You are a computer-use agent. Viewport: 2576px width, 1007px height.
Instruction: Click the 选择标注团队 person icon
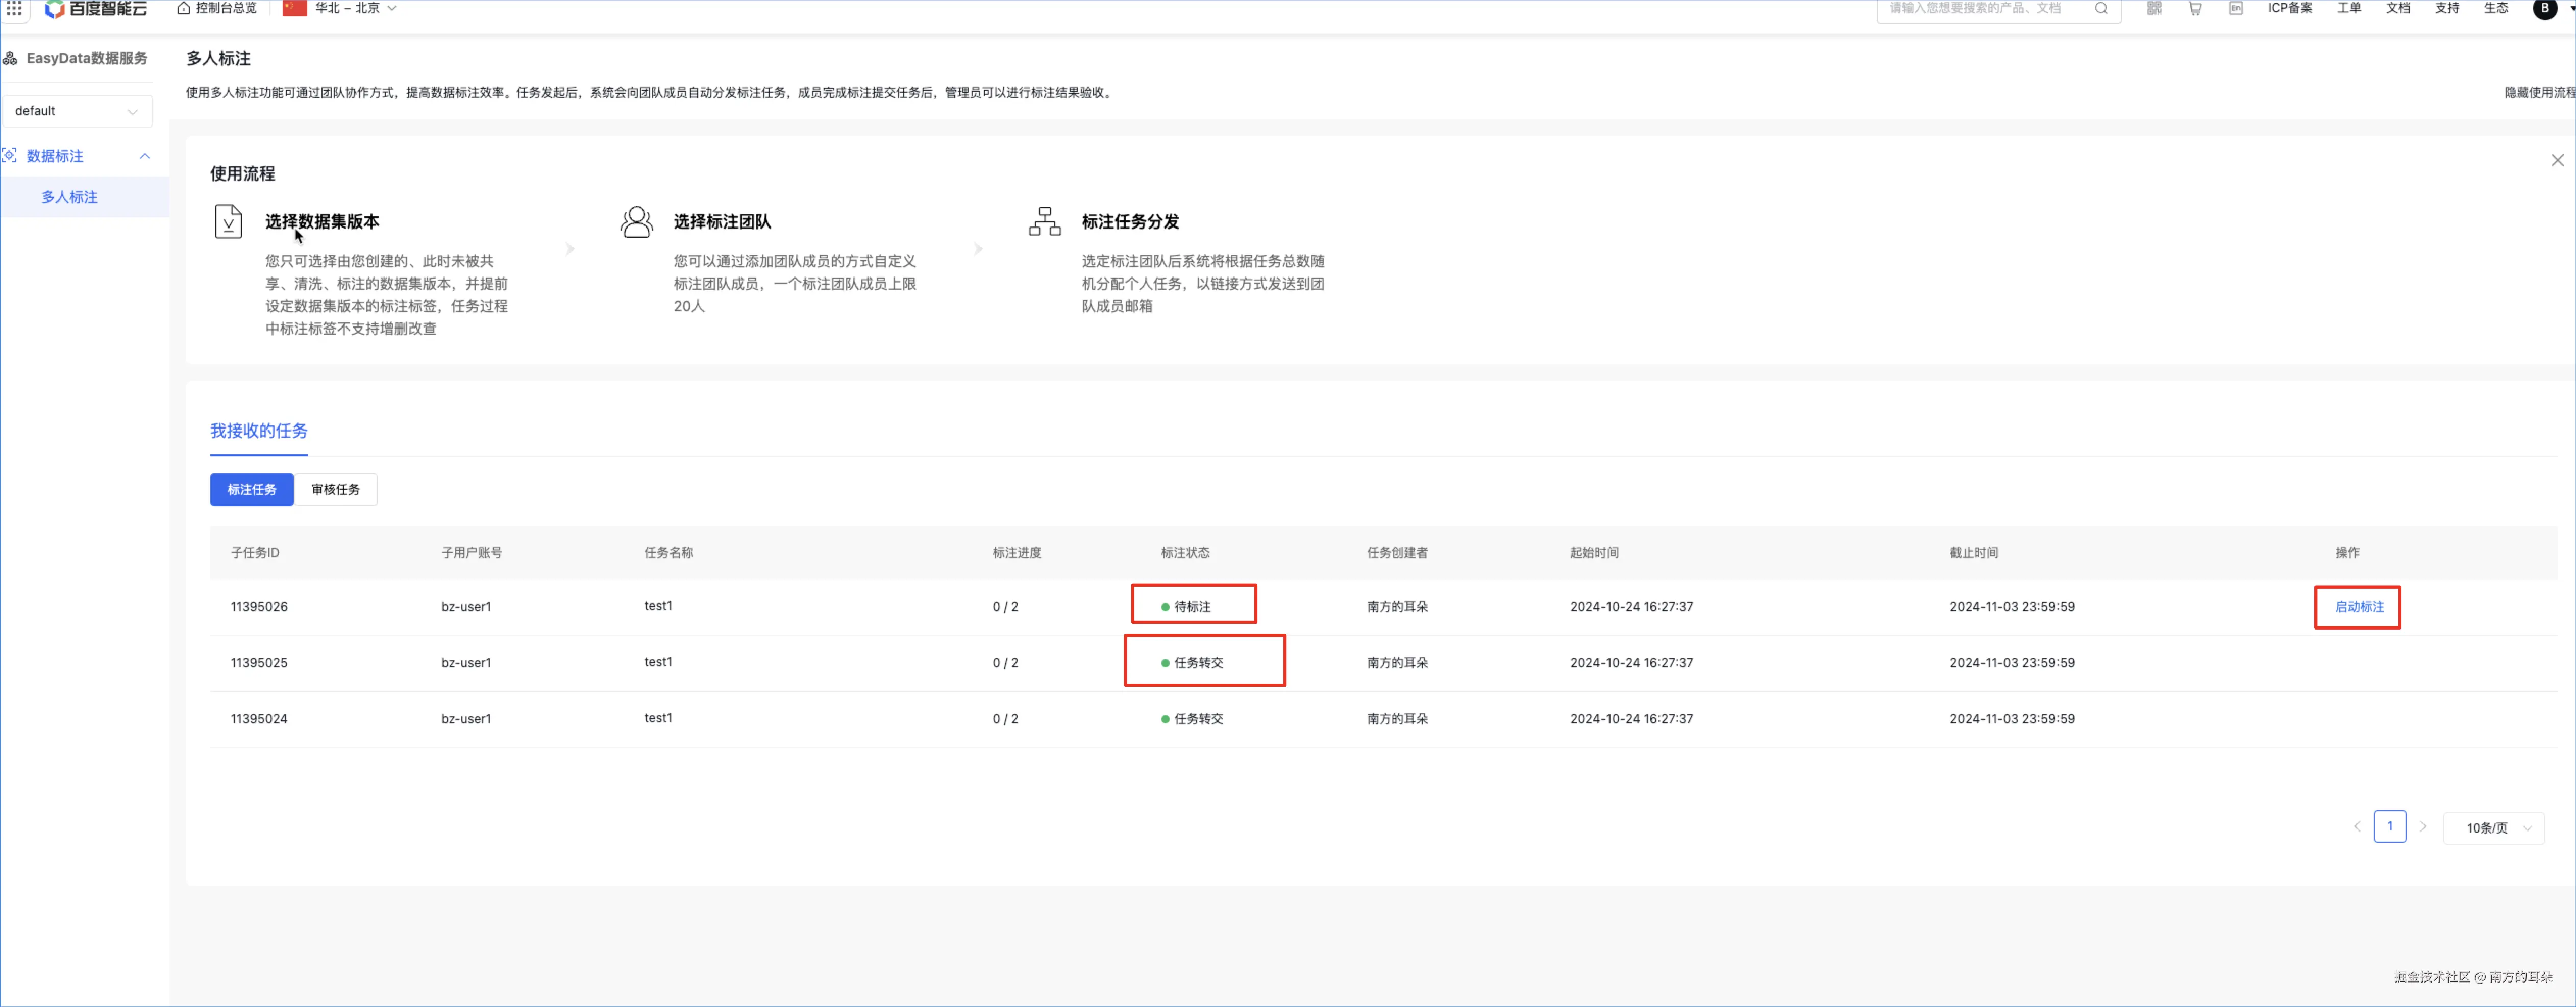coord(636,221)
